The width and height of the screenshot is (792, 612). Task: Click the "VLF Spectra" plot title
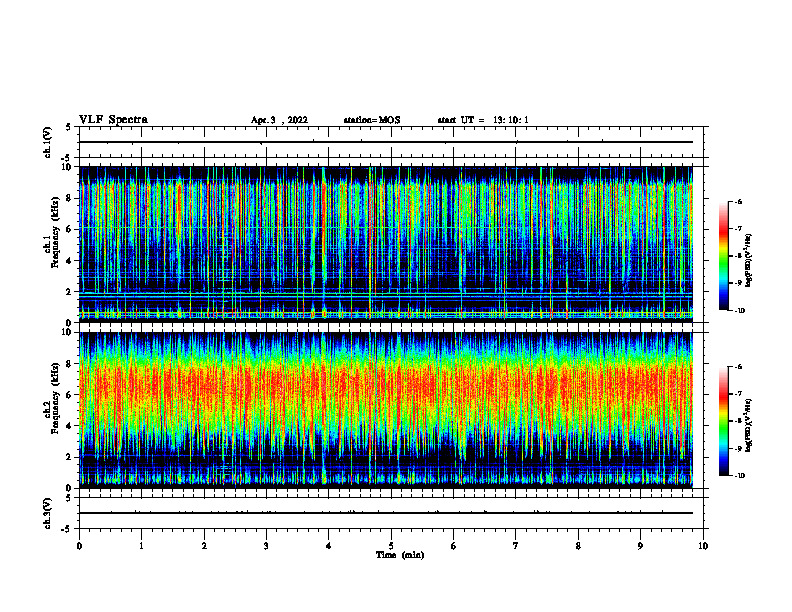[x=113, y=120]
